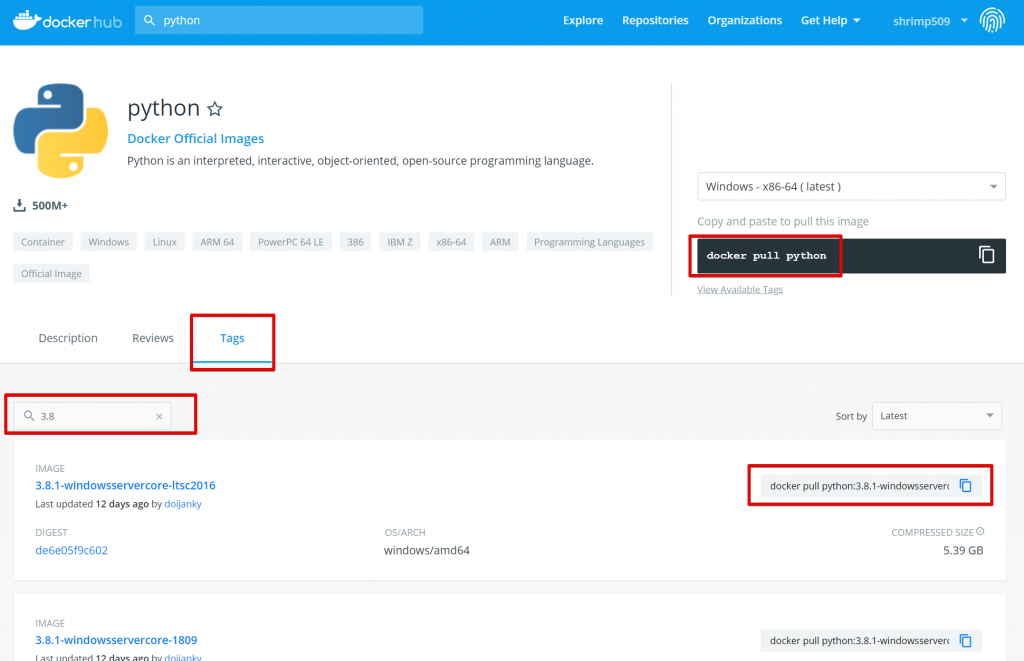The width and height of the screenshot is (1024, 661).
Task: Open the shrimp509 account menu
Action: (930, 21)
